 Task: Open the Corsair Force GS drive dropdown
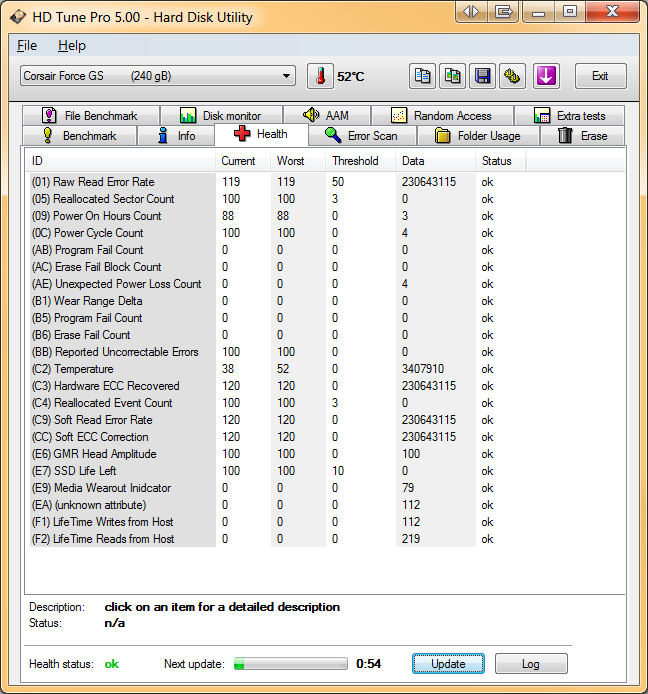point(157,76)
